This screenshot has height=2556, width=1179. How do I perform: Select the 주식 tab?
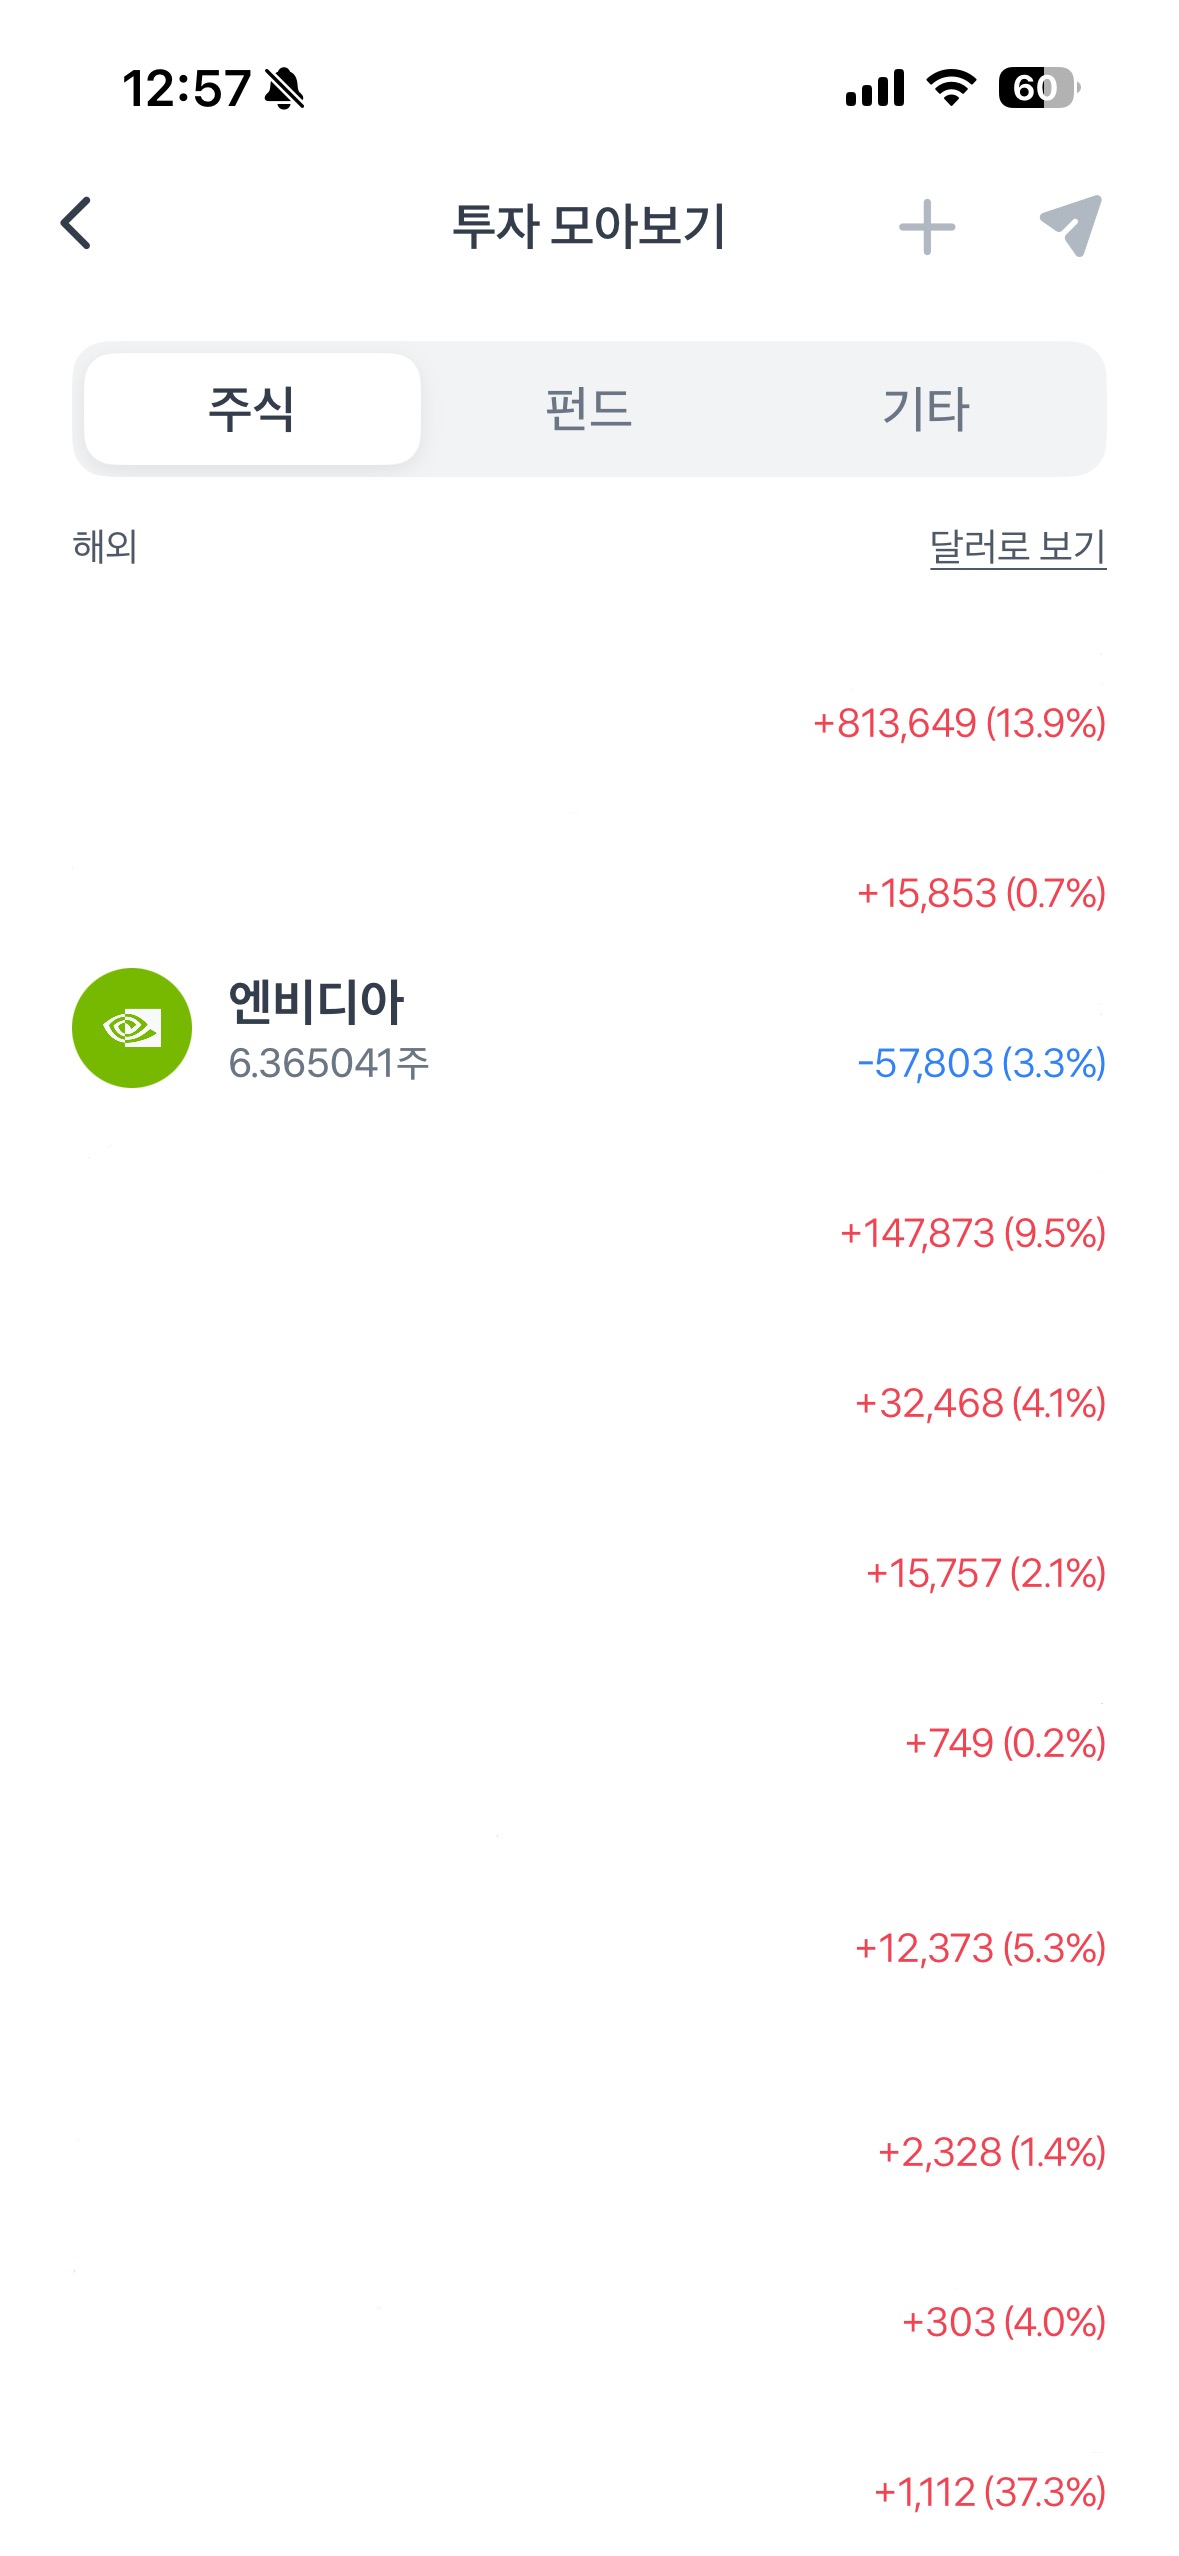252,409
